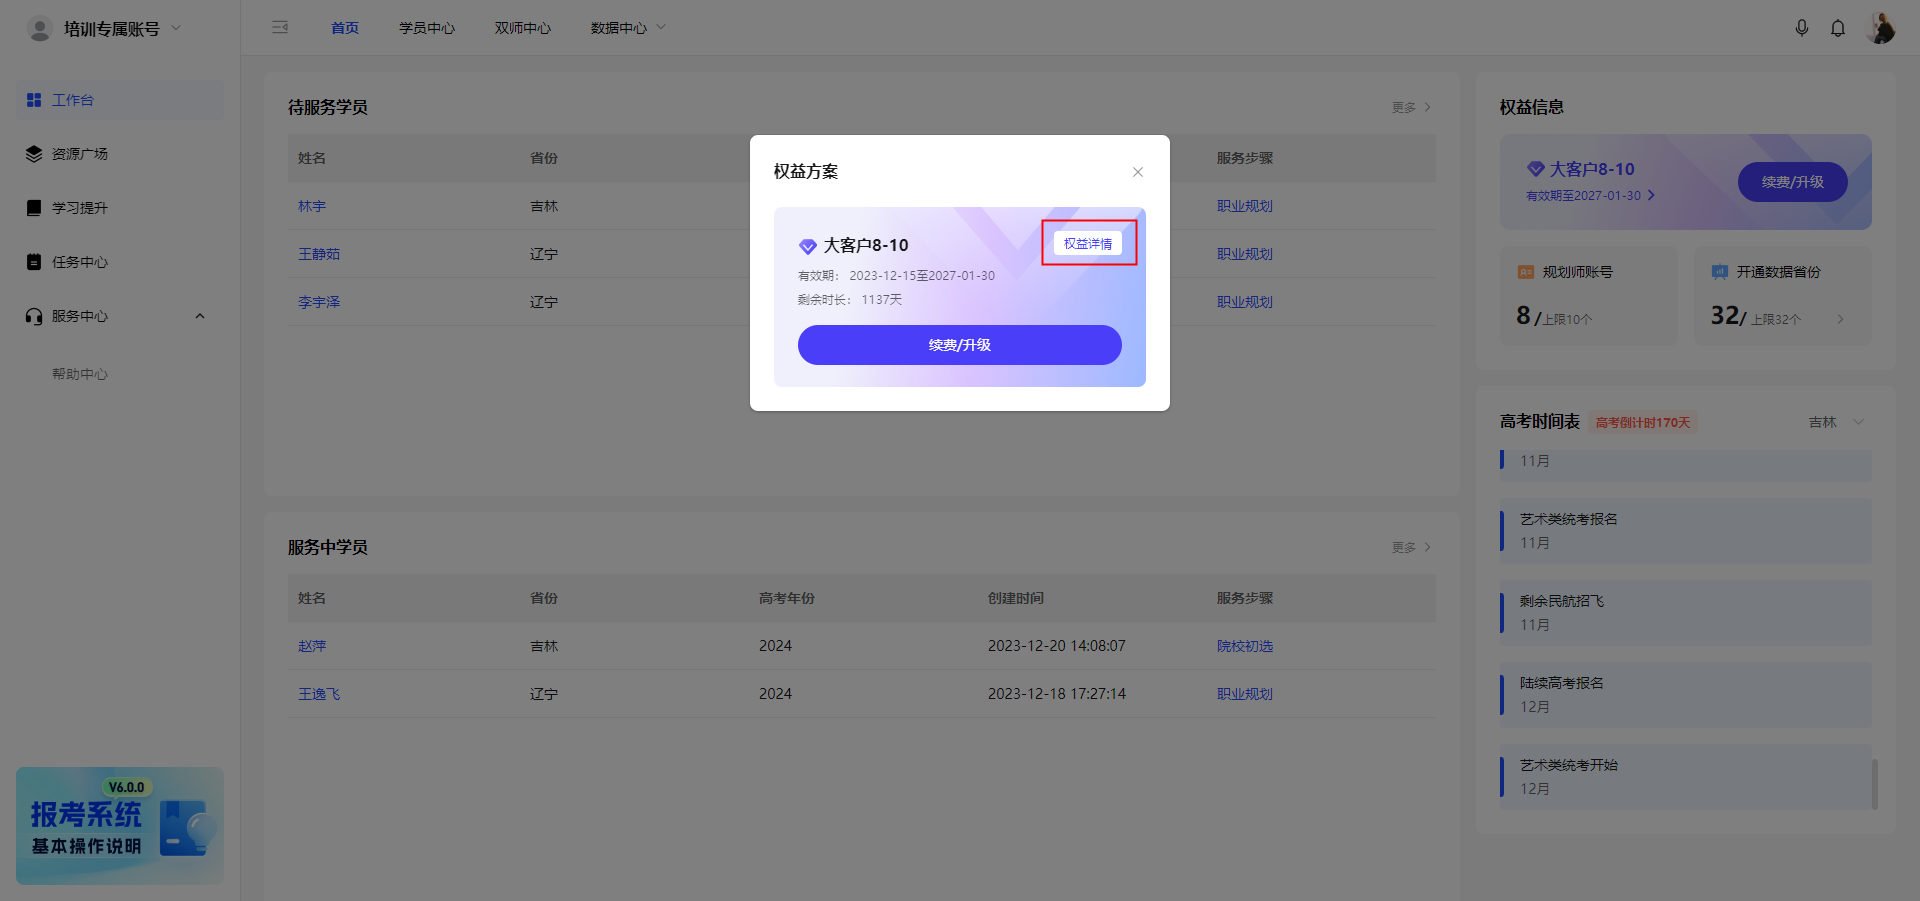The height and width of the screenshot is (901, 1920).
Task: Open student 林宇's detail link
Action: click(x=312, y=206)
